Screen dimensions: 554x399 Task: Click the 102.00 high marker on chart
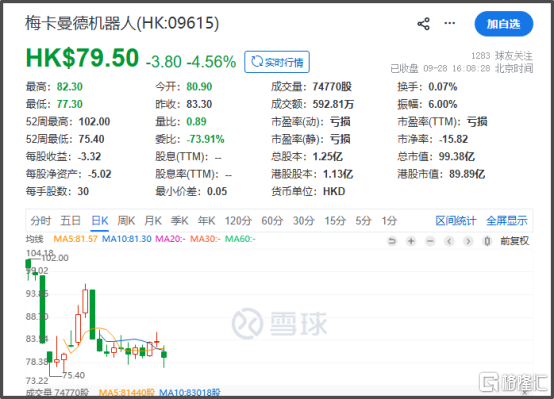click(x=55, y=258)
